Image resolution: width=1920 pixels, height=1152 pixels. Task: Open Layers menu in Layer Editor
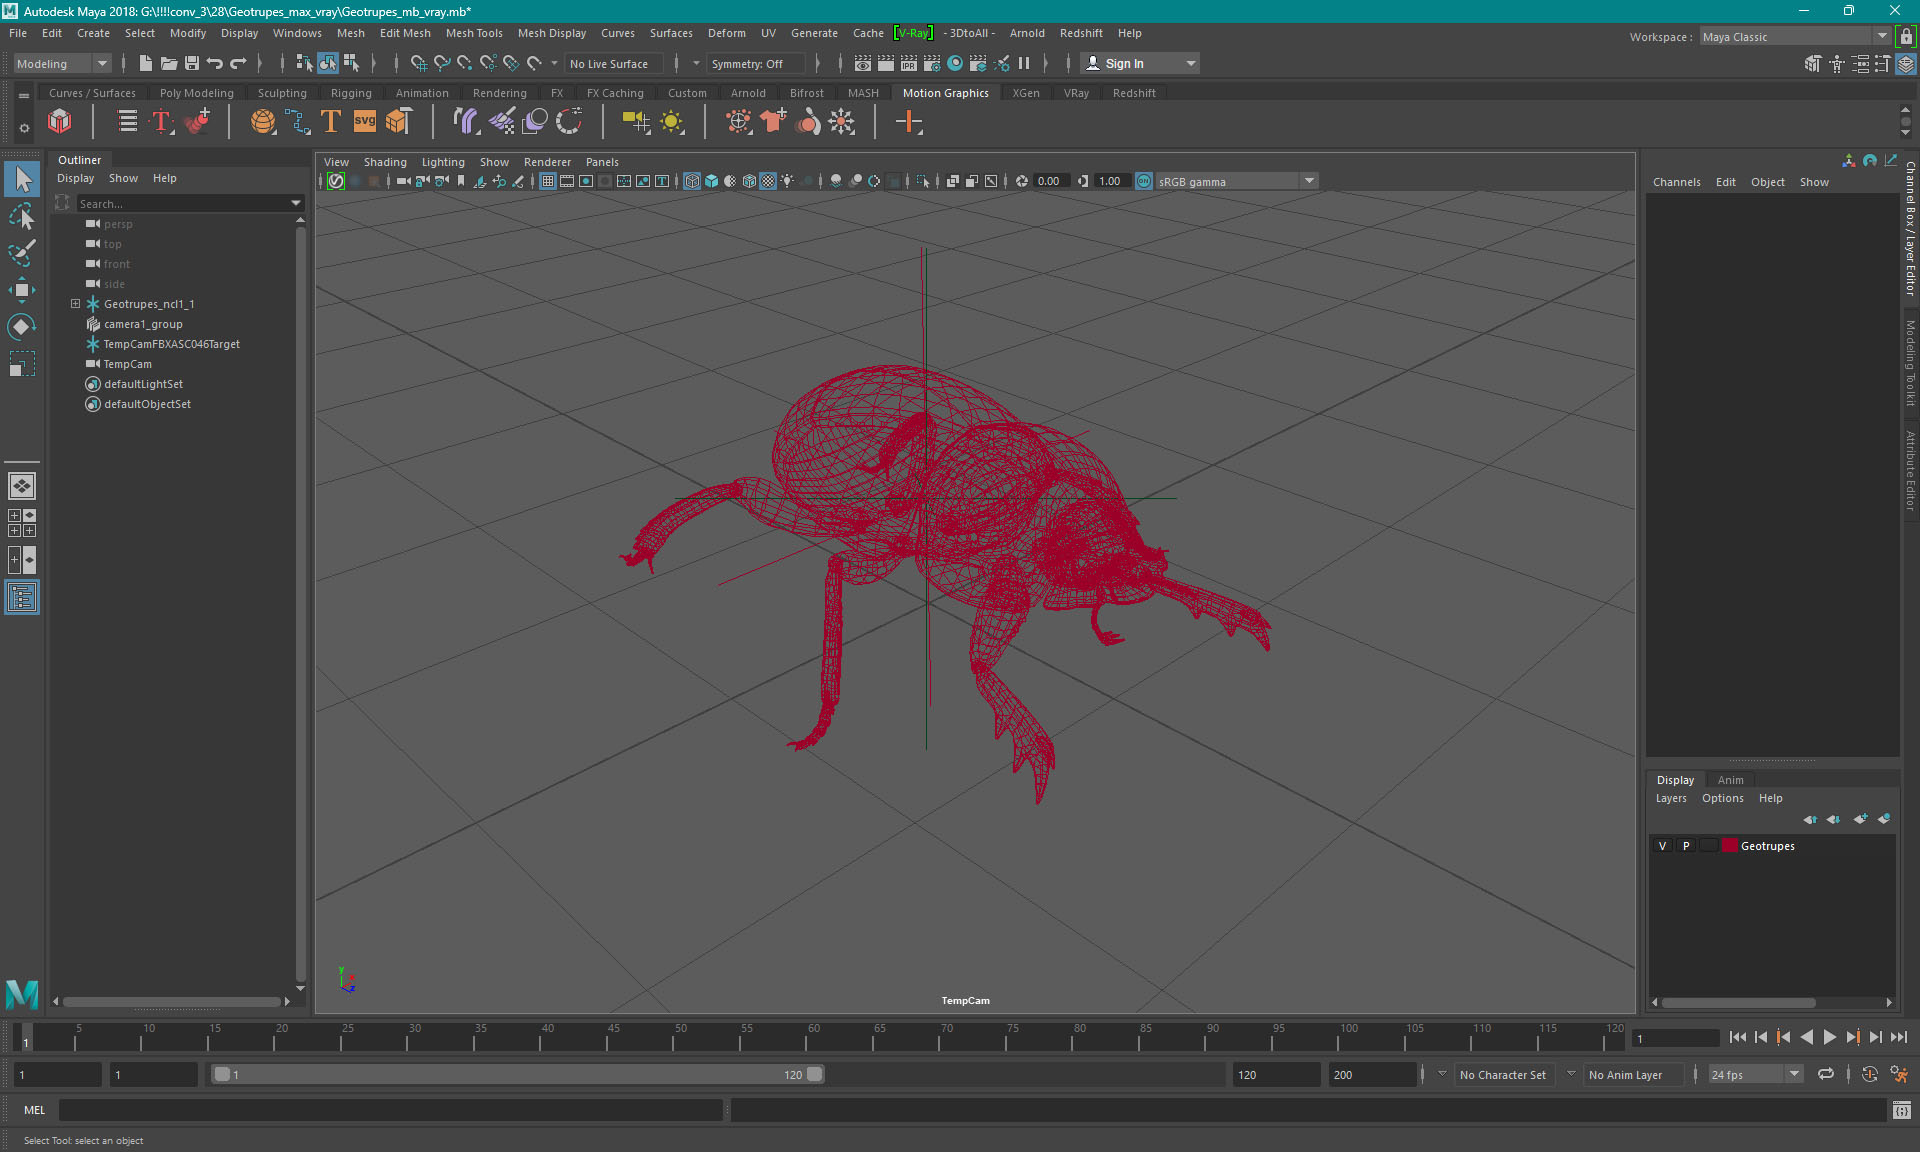coord(1671,798)
